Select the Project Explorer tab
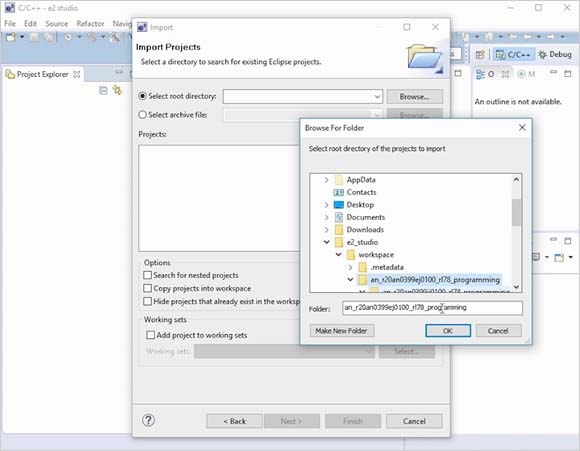The width and height of the screenshot is (580, 451). pos(43,74)
